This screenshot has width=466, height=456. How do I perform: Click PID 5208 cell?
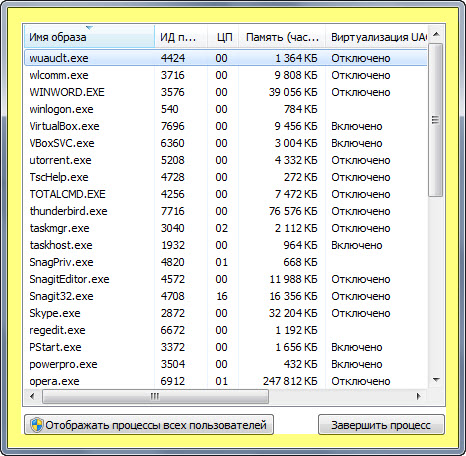pos(173,160)
